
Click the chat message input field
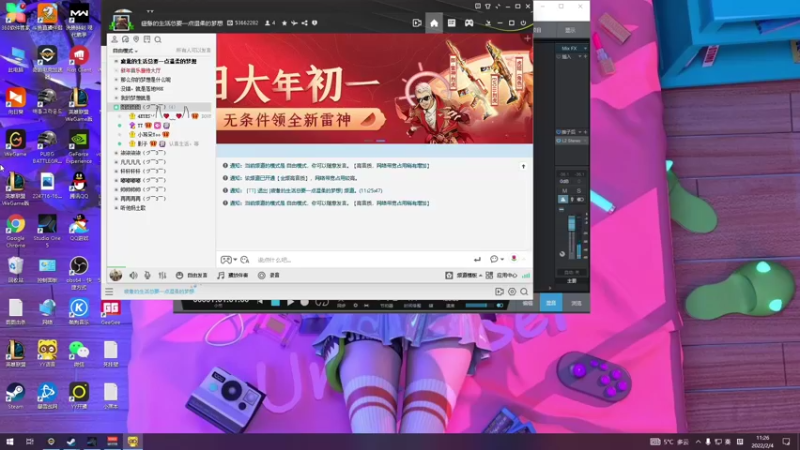362,260
